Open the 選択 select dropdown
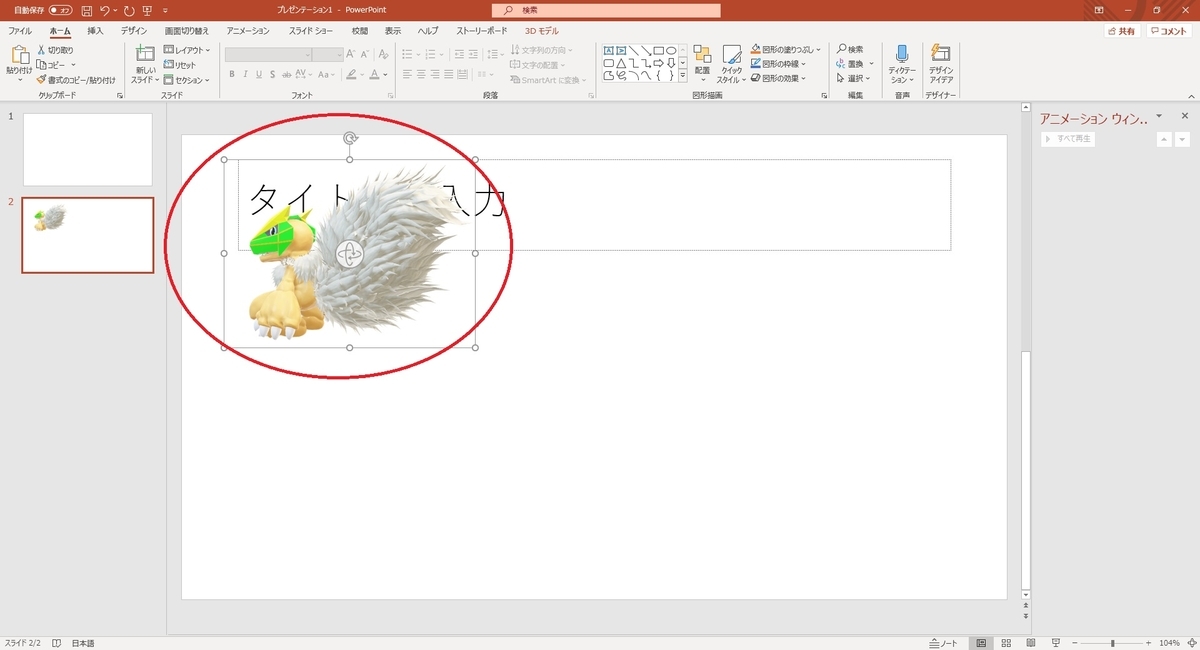The image size is (1200, 650). coord(853,77)
